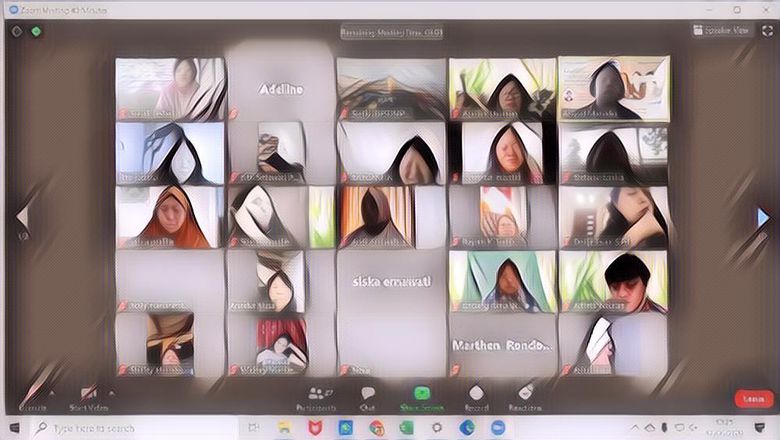Select the Adeline participant tile
780x440 pixels.
[x=280, y=88]
